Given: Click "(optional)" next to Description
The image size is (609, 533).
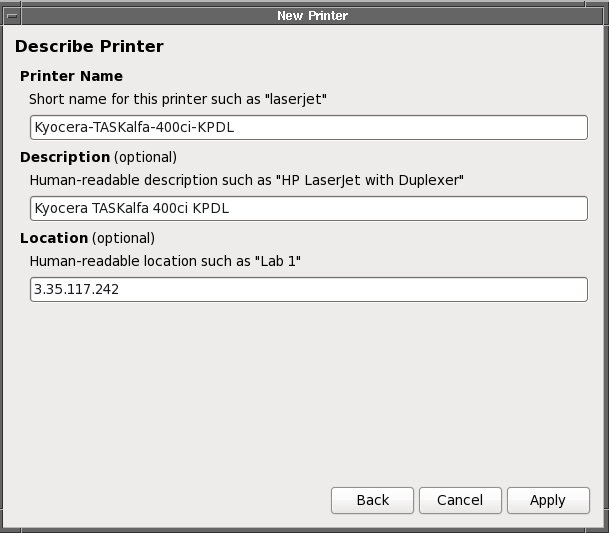Looking at the screenshot, I should [145, 157].
